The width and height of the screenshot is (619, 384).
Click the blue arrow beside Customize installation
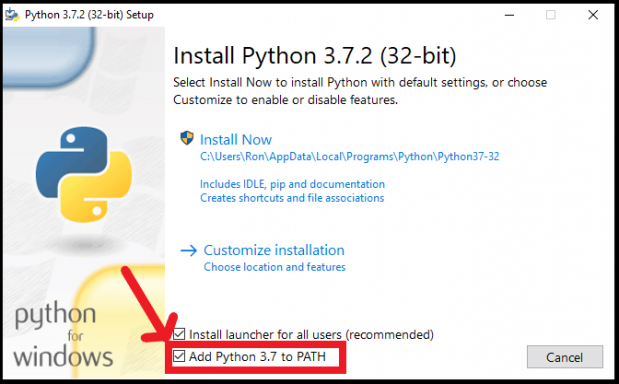(188, 250)
